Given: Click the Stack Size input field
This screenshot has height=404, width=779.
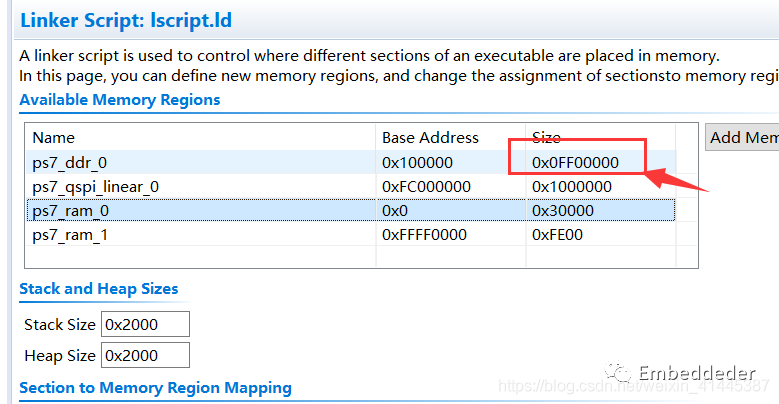Looking at the screenshot, I should point(145,324).
